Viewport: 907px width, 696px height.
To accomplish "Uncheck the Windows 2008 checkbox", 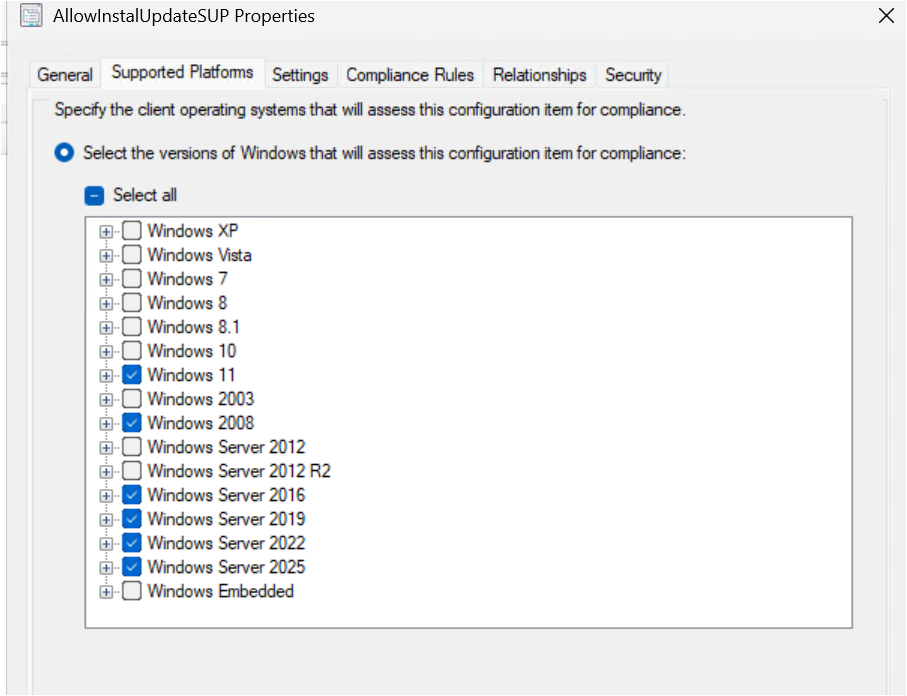I will point(132,423).
